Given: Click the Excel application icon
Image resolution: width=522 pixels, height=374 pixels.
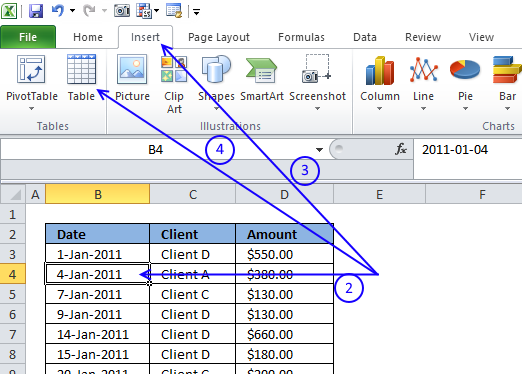Looking at the screenshot, I should [9, 11].
